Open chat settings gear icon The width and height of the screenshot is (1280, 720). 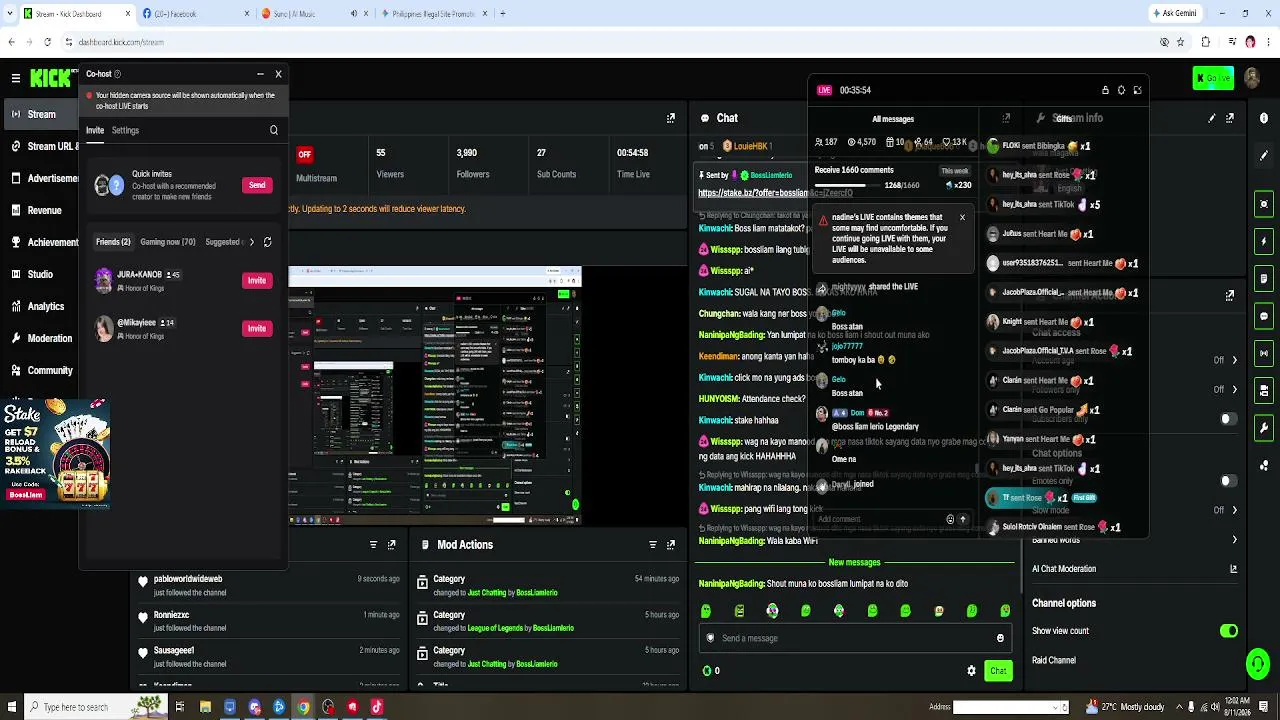[971, 671]
